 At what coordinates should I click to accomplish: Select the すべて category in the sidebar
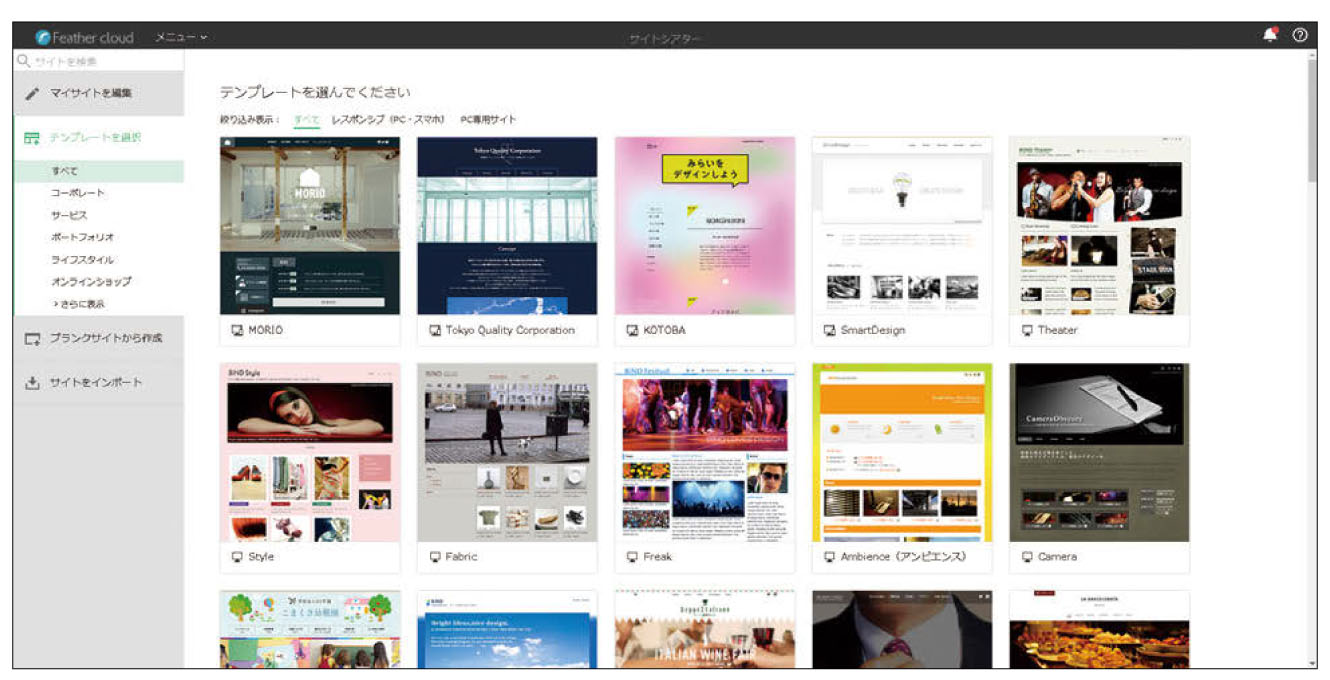(x=98, y=171)
